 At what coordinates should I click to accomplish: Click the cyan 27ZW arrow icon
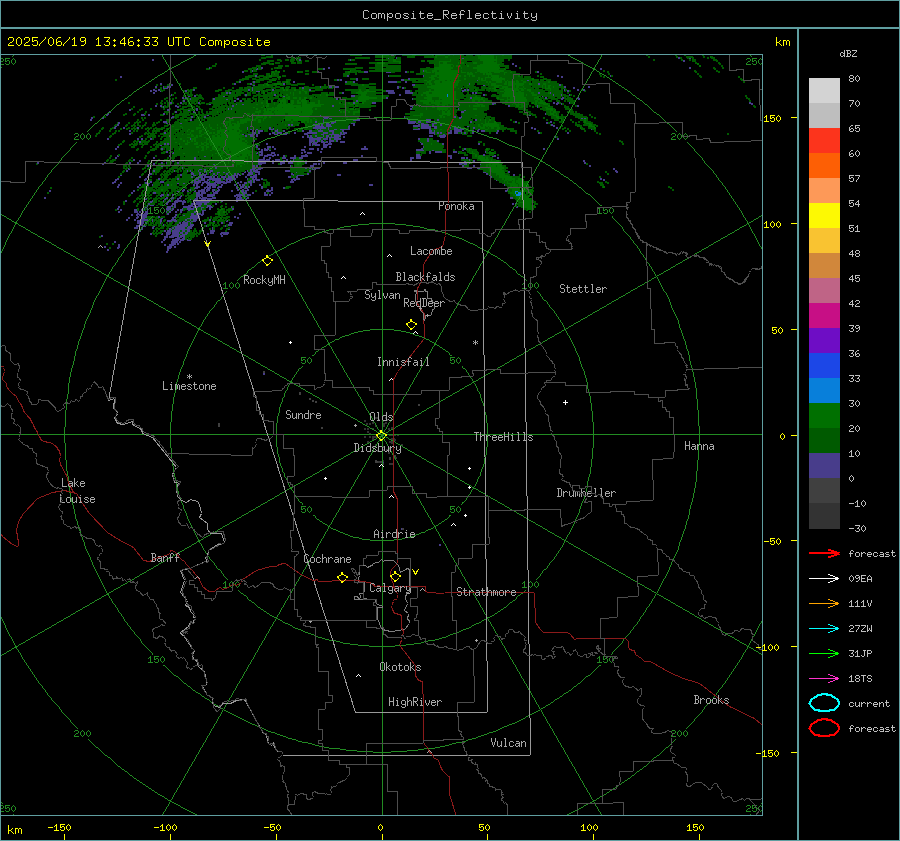click(824, 629)
